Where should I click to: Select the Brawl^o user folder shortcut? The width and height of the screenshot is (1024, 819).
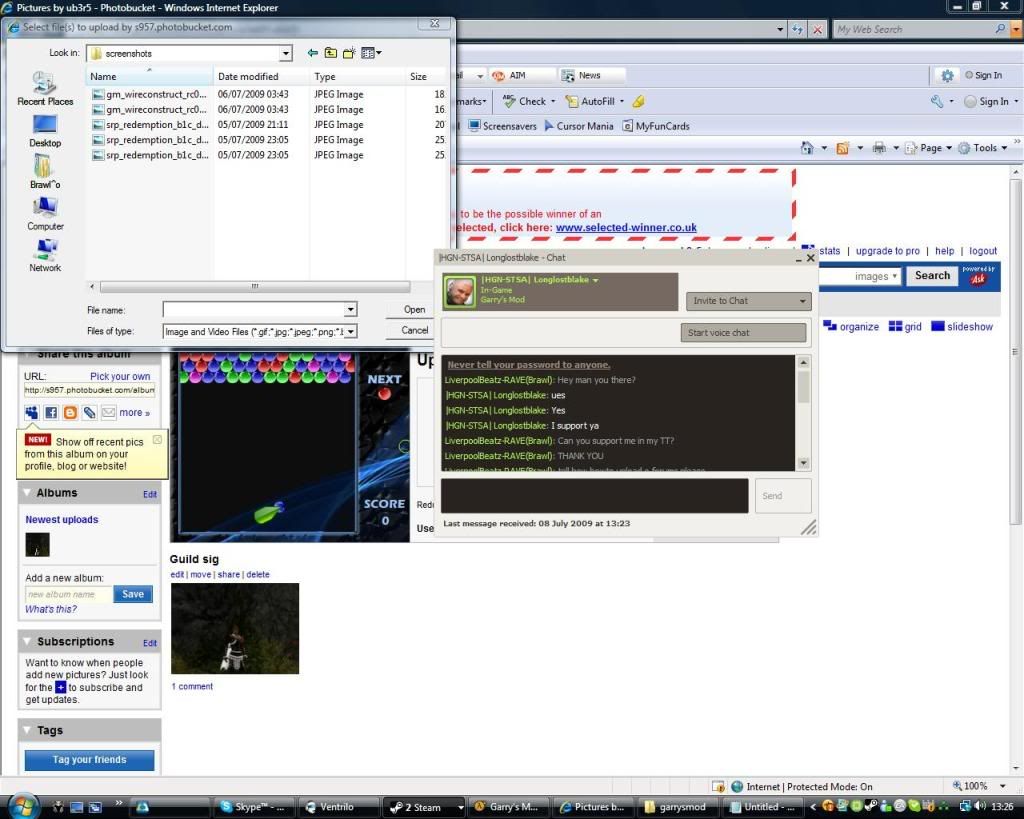pyautogui.click(x=45, y=172)
